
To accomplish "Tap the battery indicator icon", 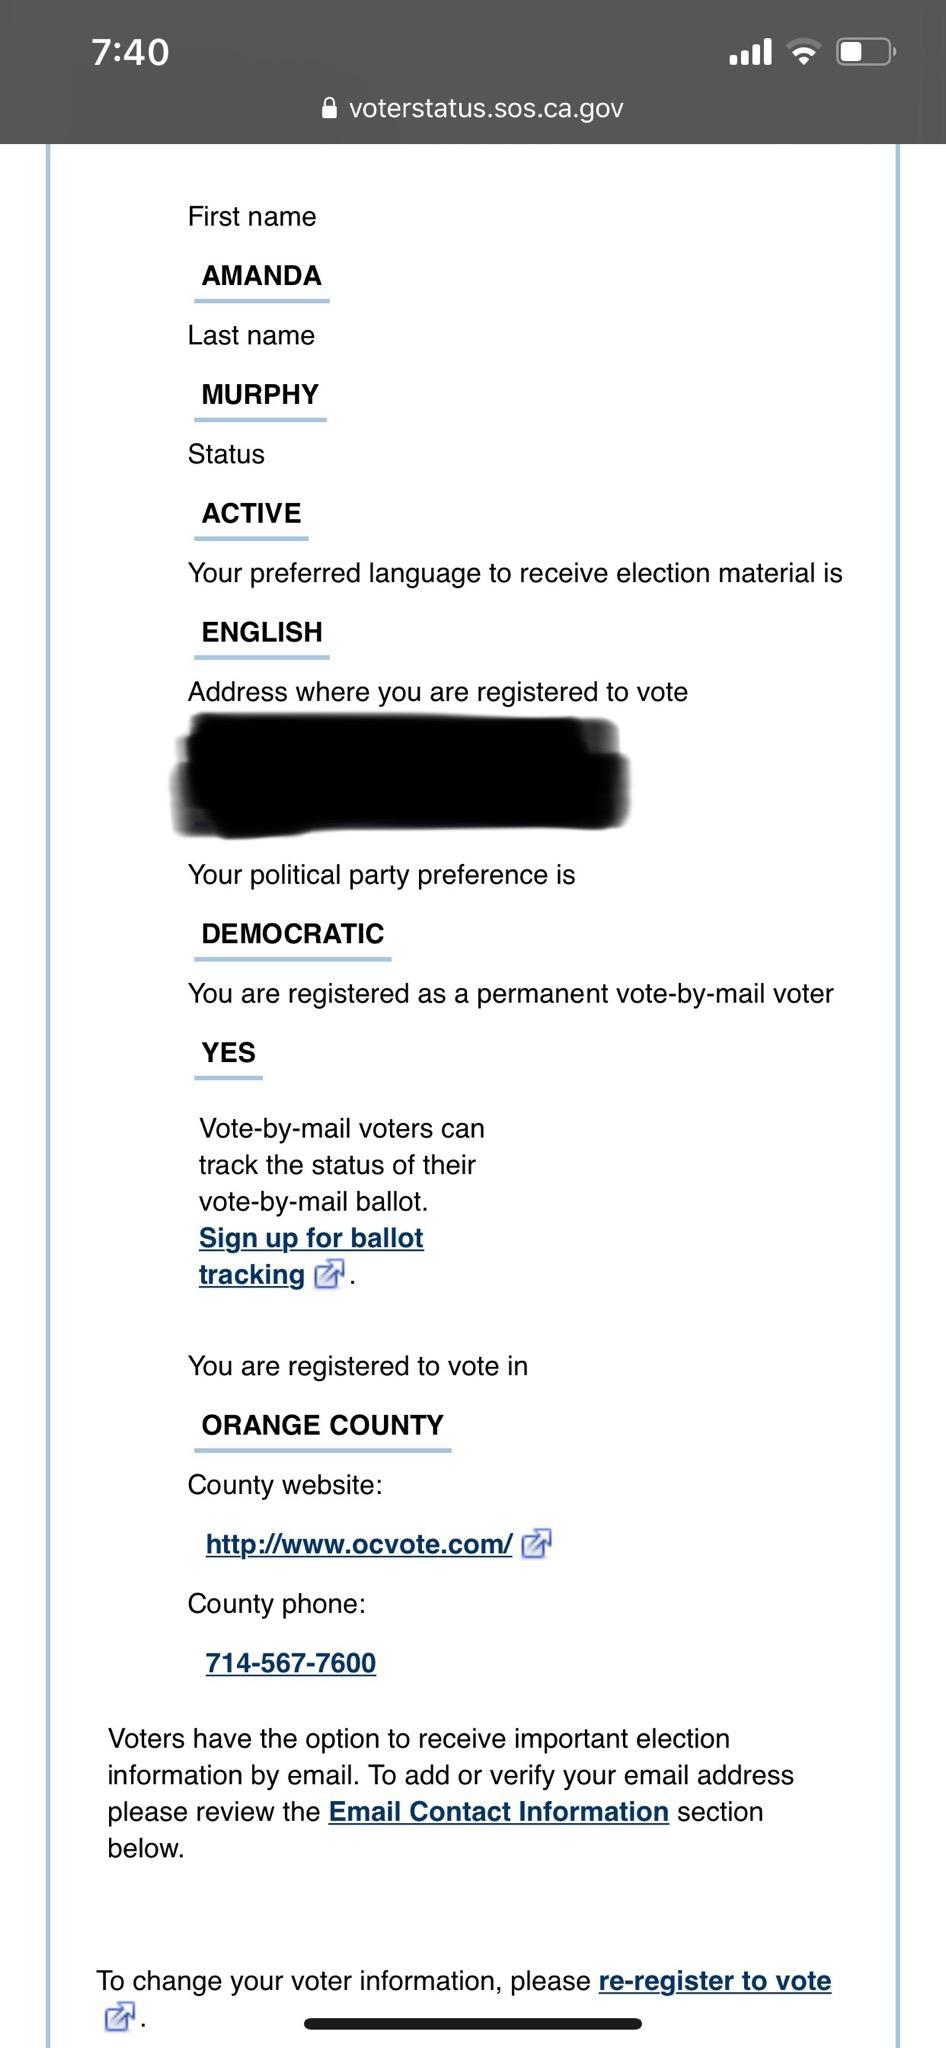I will pyautogui.click(x=865, y=52).
